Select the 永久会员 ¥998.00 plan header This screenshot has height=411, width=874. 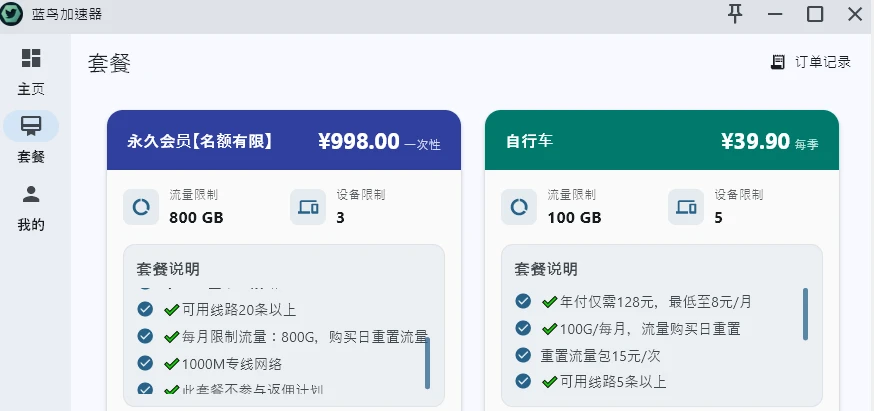pos(284,141)
